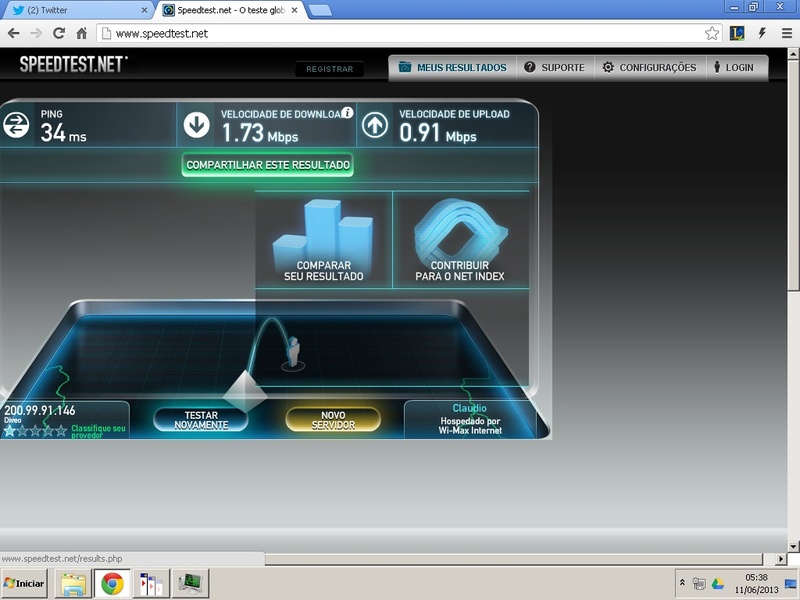The image size is (800, 600).
Task: Click the upload speed arrow icon
Action: [x=375, y=126]
